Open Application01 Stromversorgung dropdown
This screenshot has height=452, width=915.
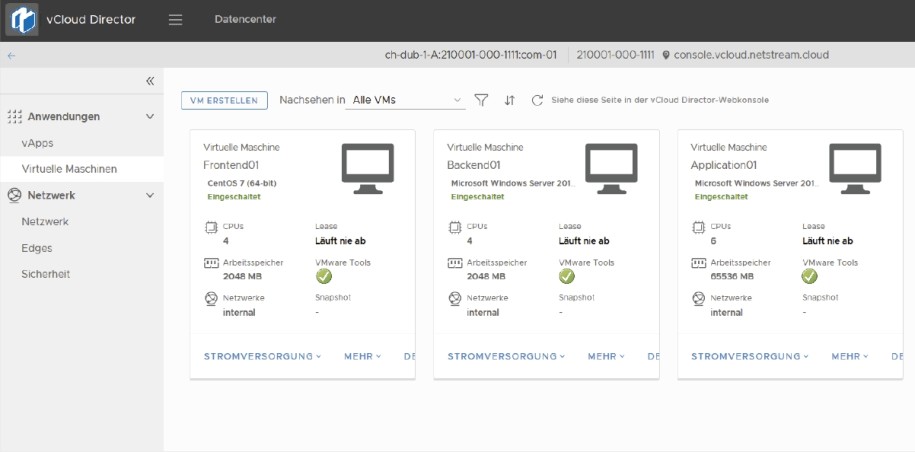[750, 356]
